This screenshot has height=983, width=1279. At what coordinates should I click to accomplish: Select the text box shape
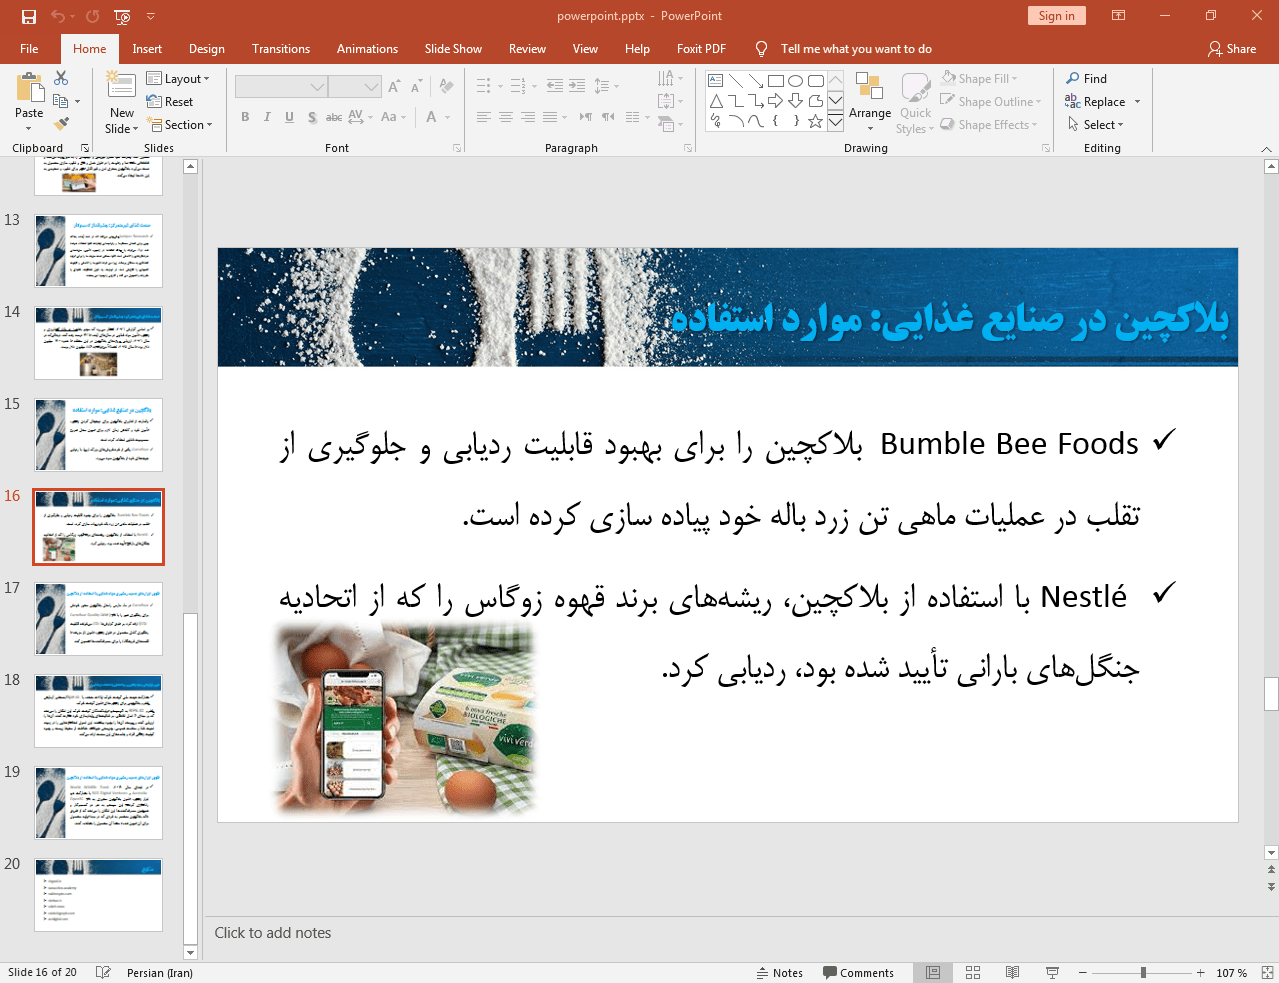716,81
